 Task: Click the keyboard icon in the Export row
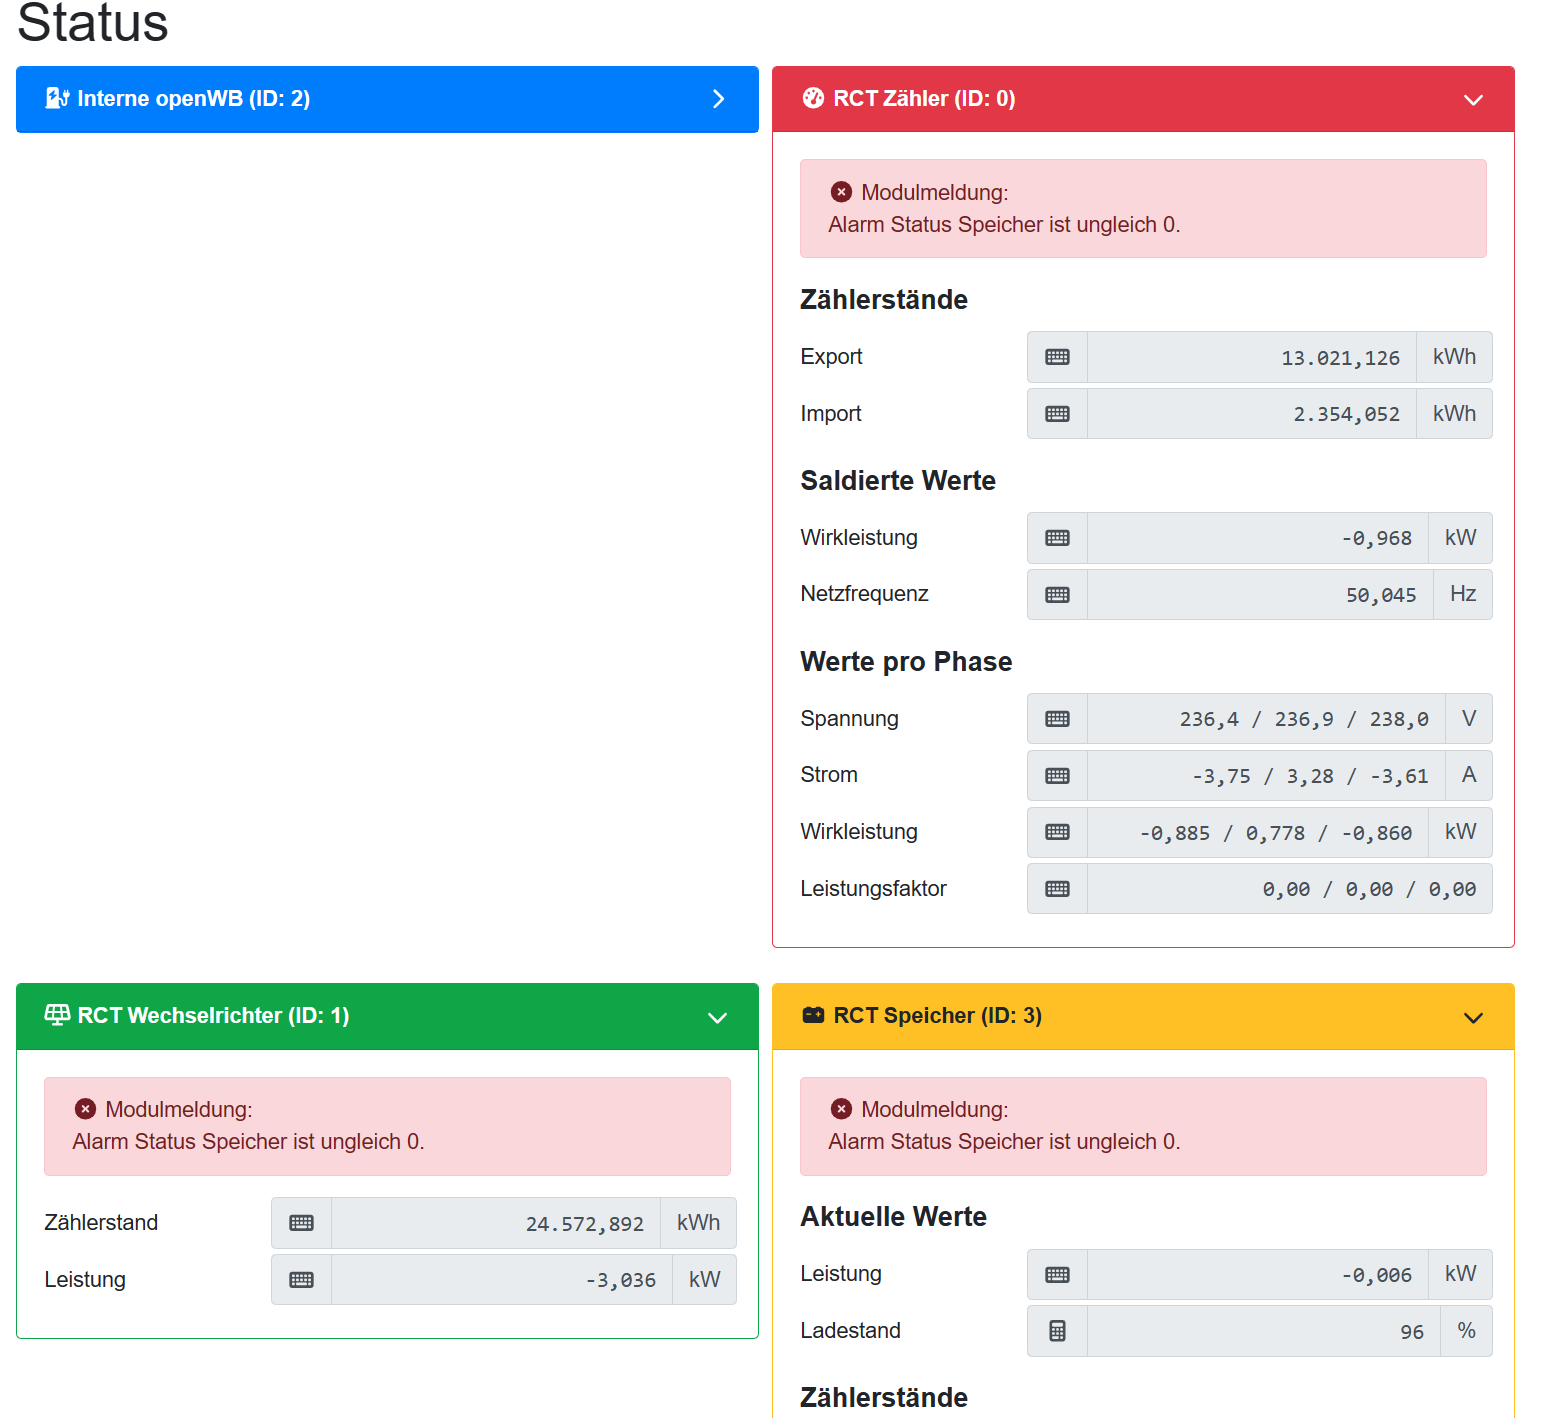1057,357
